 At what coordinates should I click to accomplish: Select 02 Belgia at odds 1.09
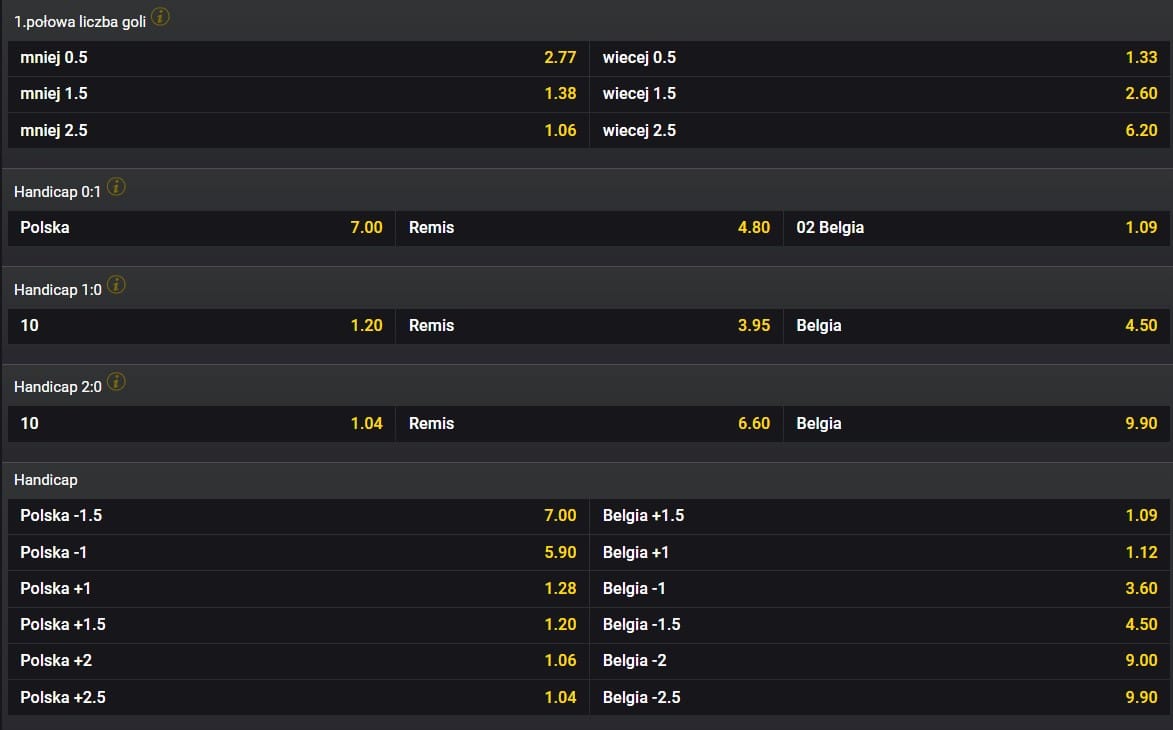tap(977, 228)
